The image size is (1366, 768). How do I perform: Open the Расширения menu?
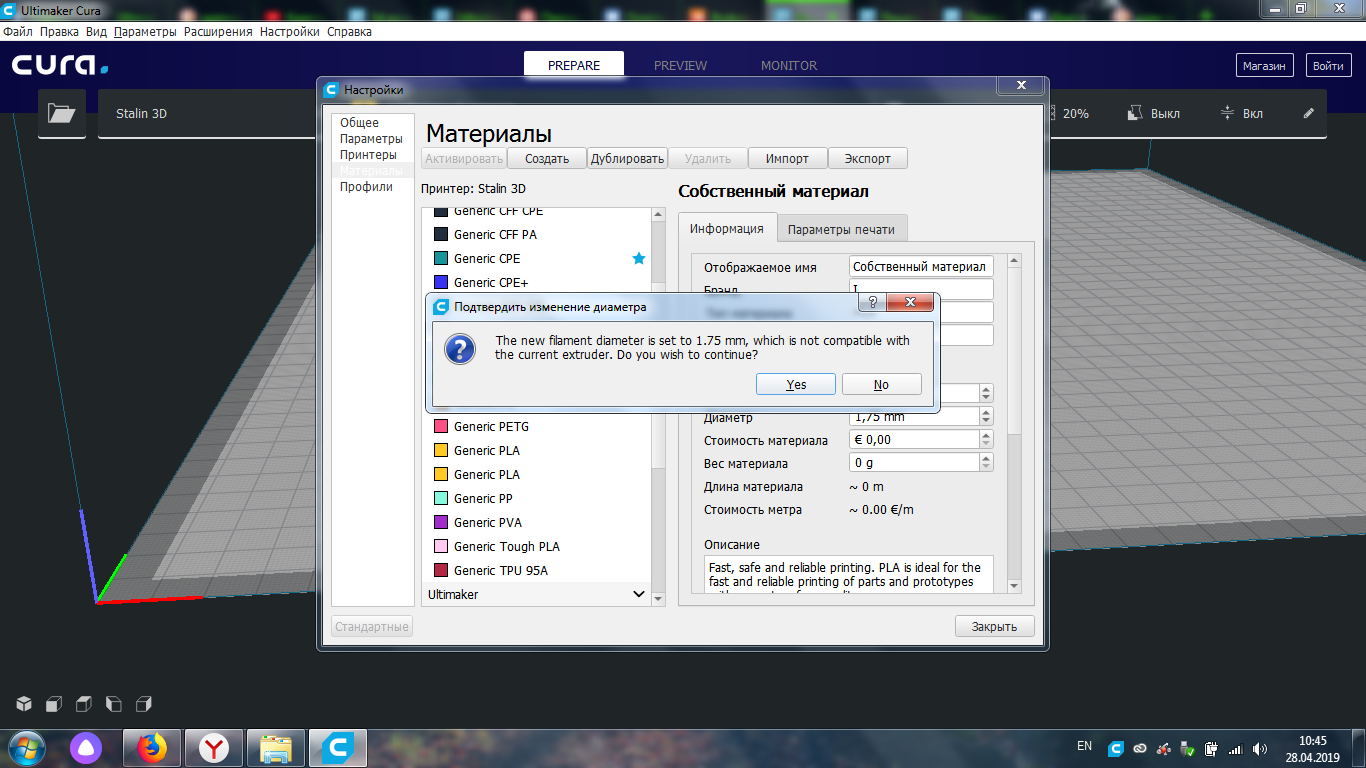tap(218, 32)
